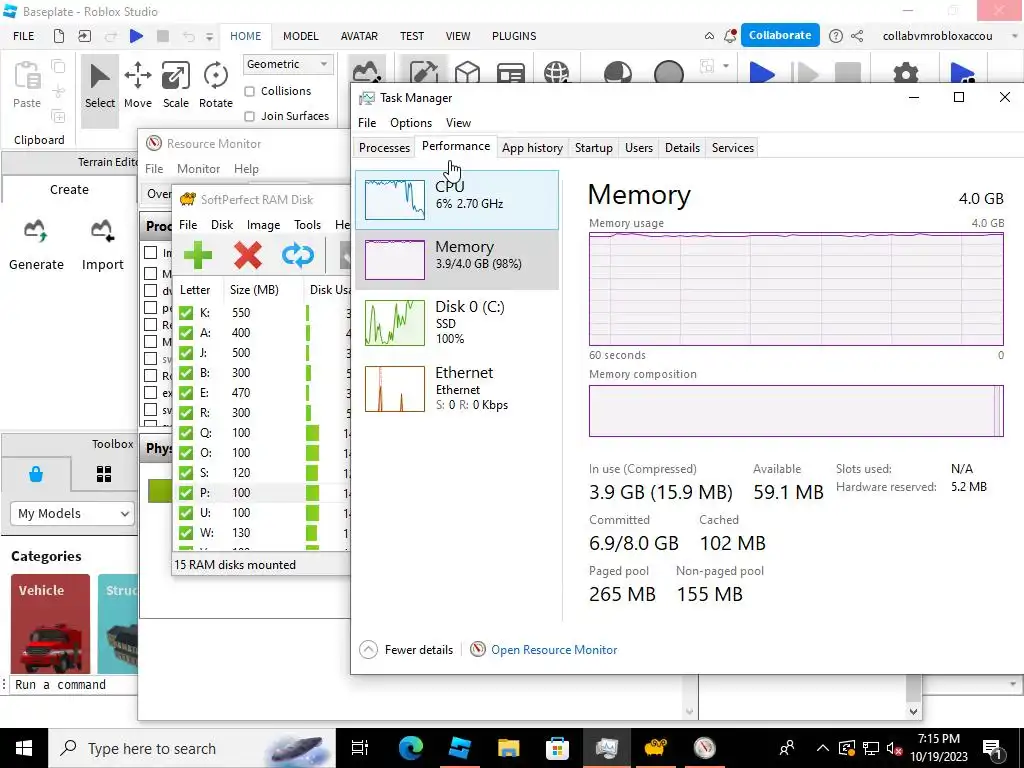Uncheck RAM disk W: checkbox

[186, 533]
